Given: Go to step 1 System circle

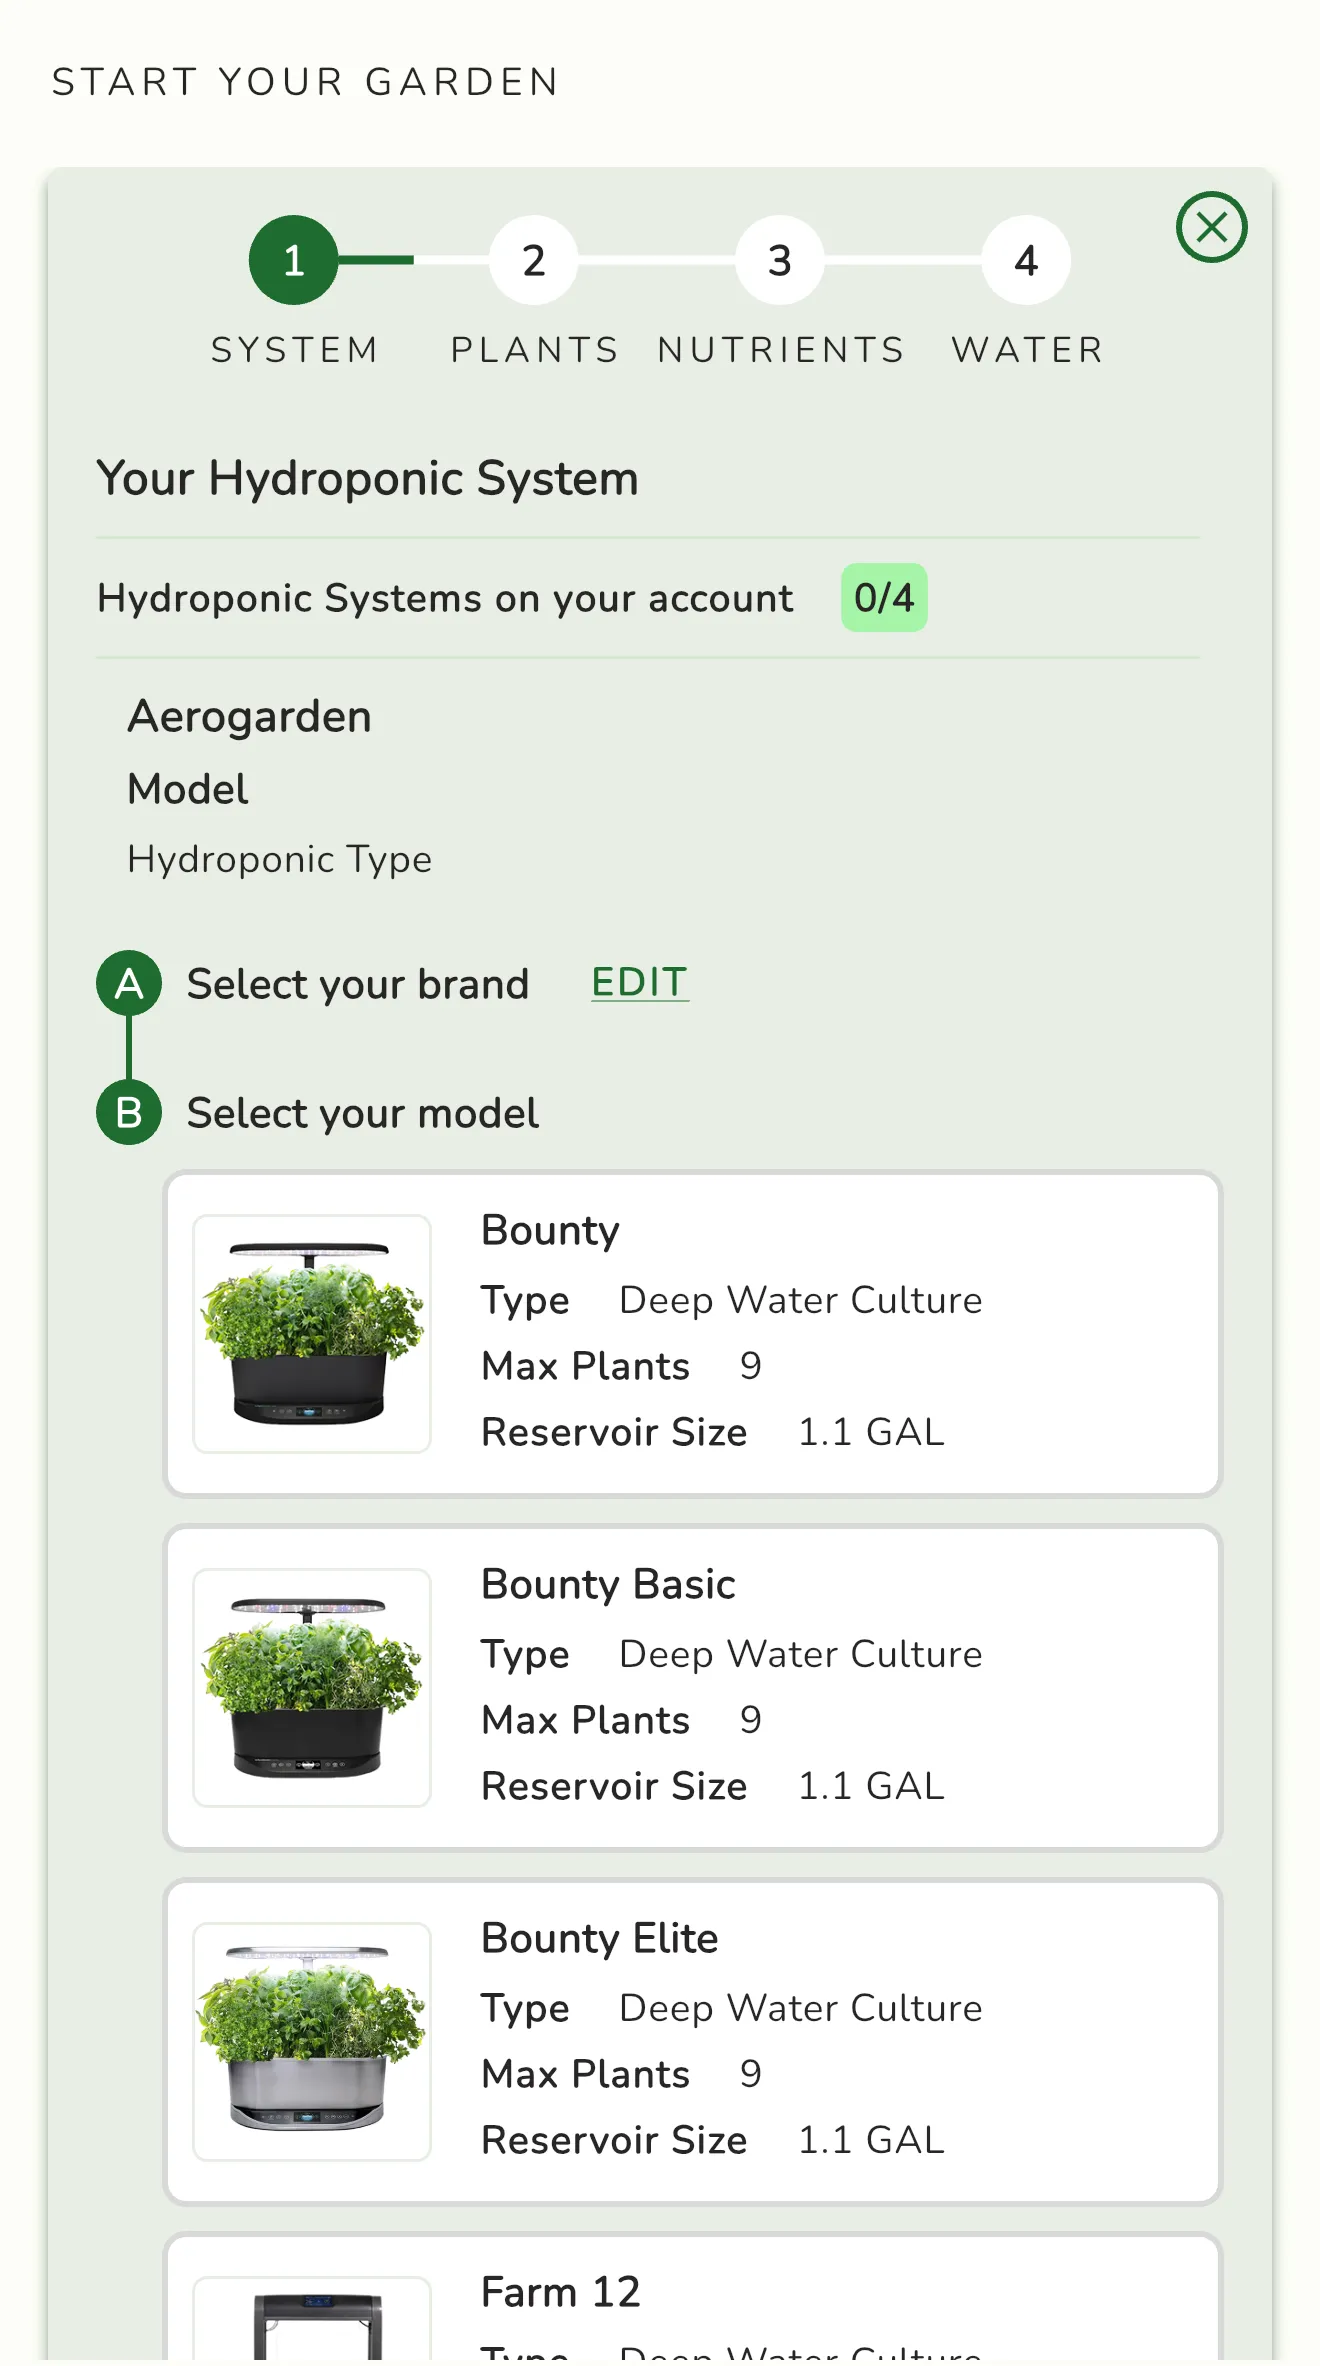Looking at the screenshot, I should 293,260.
